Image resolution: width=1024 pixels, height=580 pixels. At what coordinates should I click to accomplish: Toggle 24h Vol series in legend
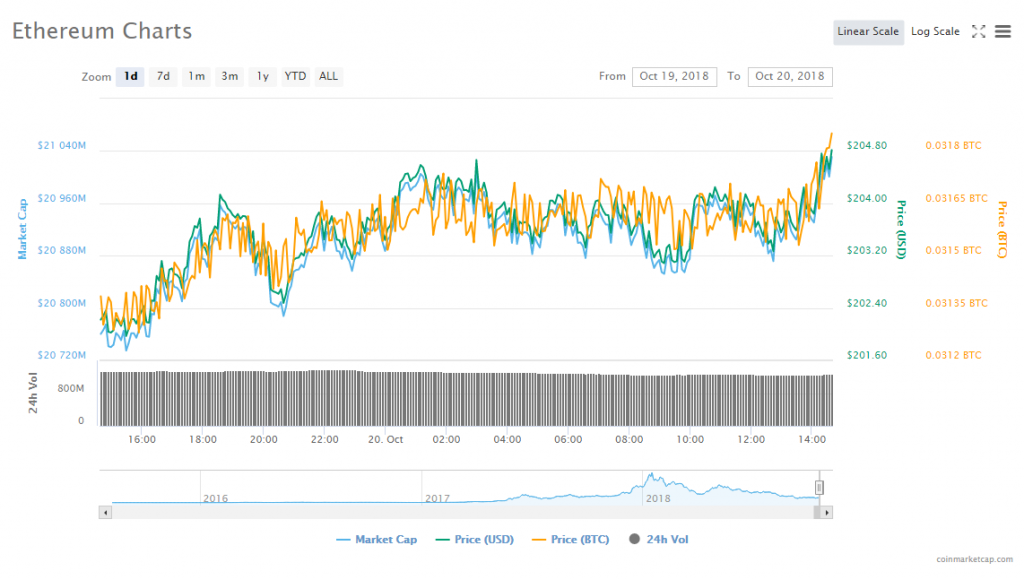[x=659, y=540]
